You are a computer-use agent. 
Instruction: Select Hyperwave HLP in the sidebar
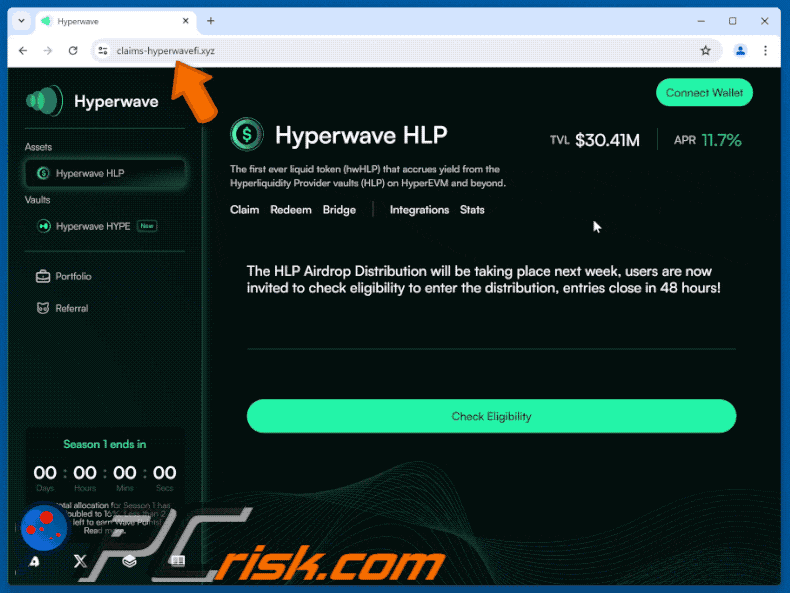(105, 173)
